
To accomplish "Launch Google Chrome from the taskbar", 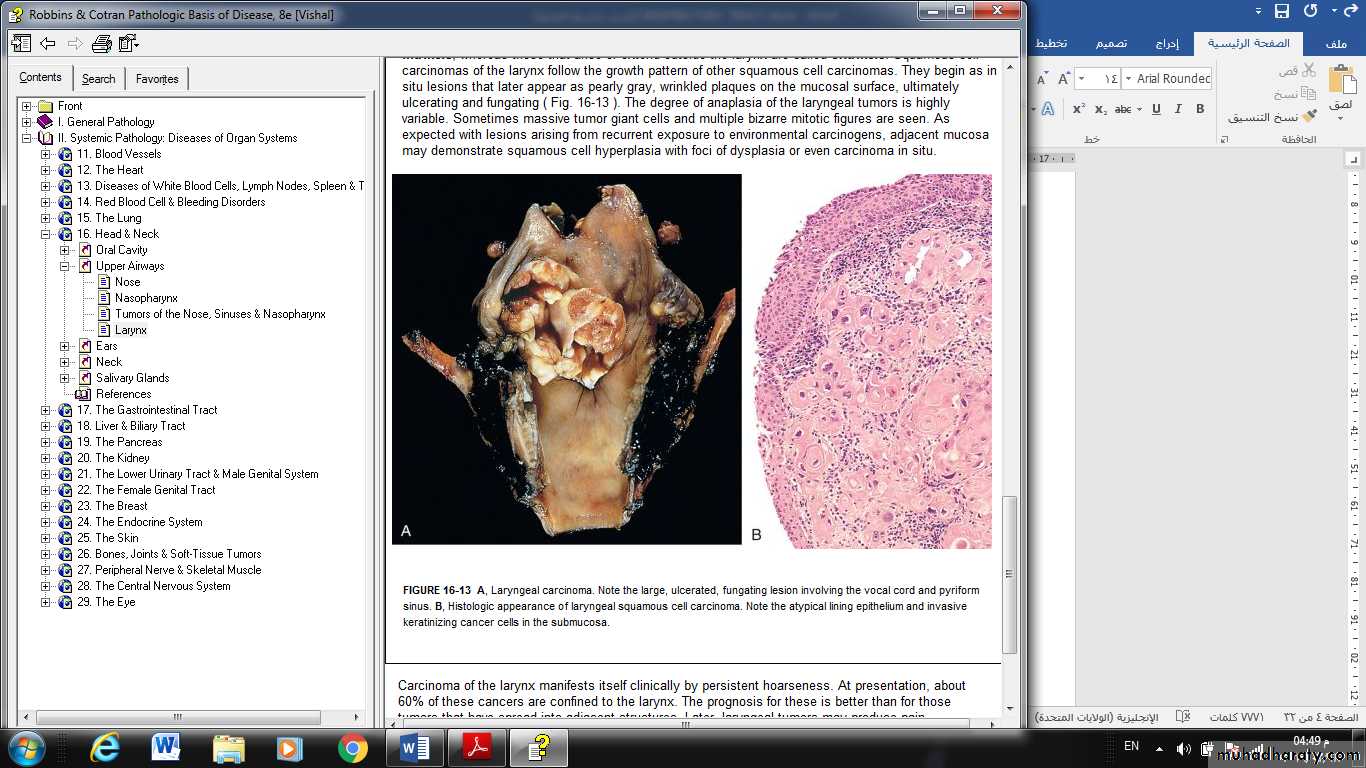I will [x=352, y=747].
